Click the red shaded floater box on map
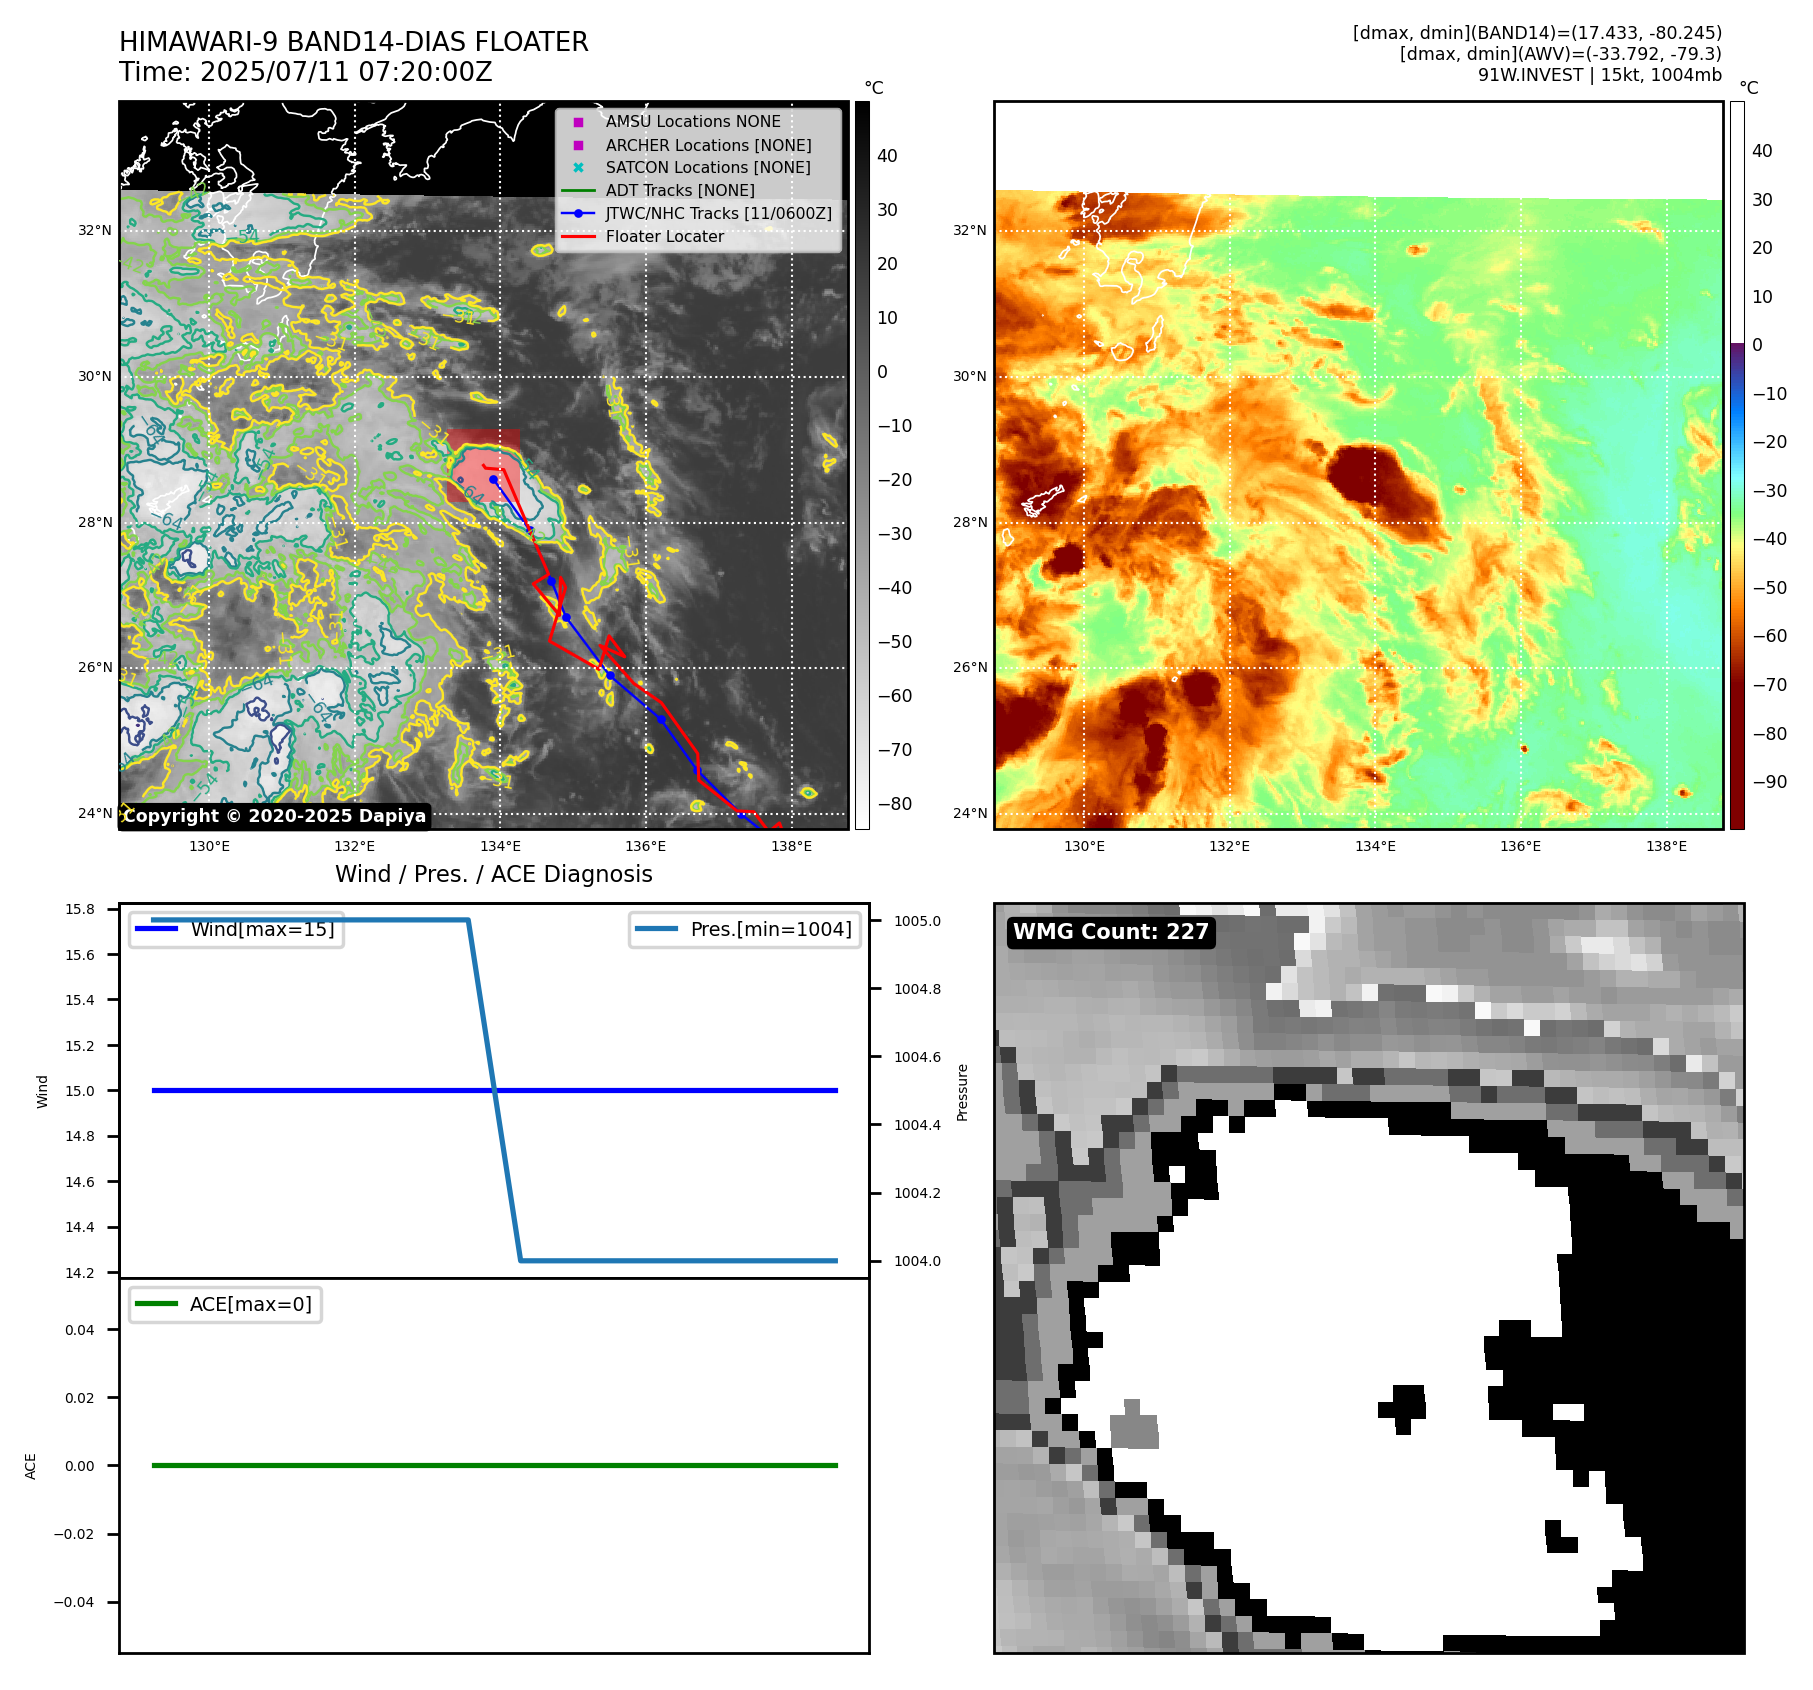 [483, 465]
